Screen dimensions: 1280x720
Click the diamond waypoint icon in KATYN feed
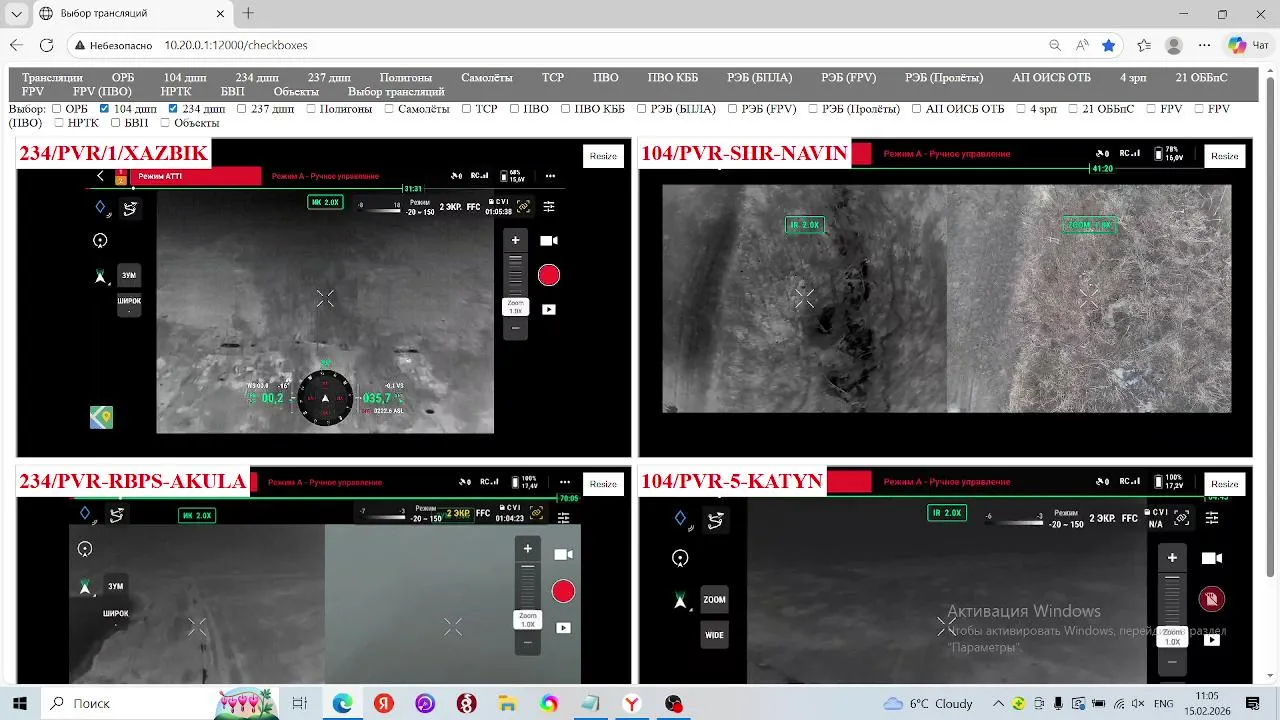680,518
